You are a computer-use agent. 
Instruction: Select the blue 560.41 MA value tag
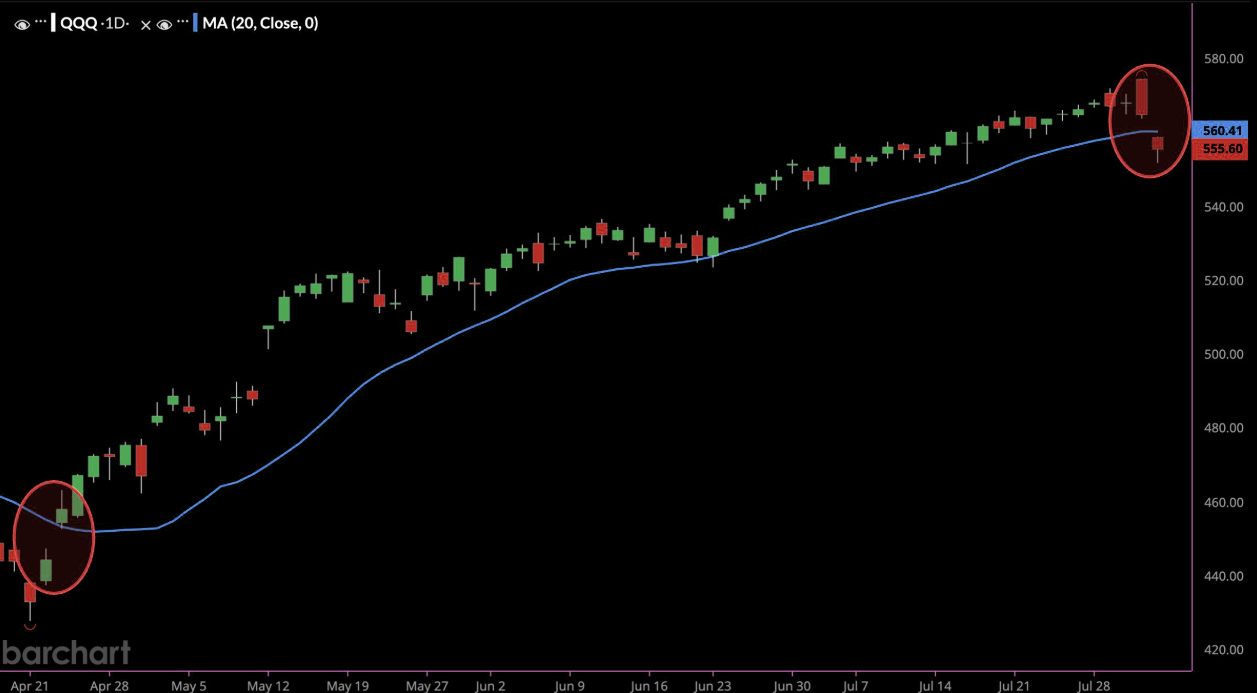click(1222, 131)
